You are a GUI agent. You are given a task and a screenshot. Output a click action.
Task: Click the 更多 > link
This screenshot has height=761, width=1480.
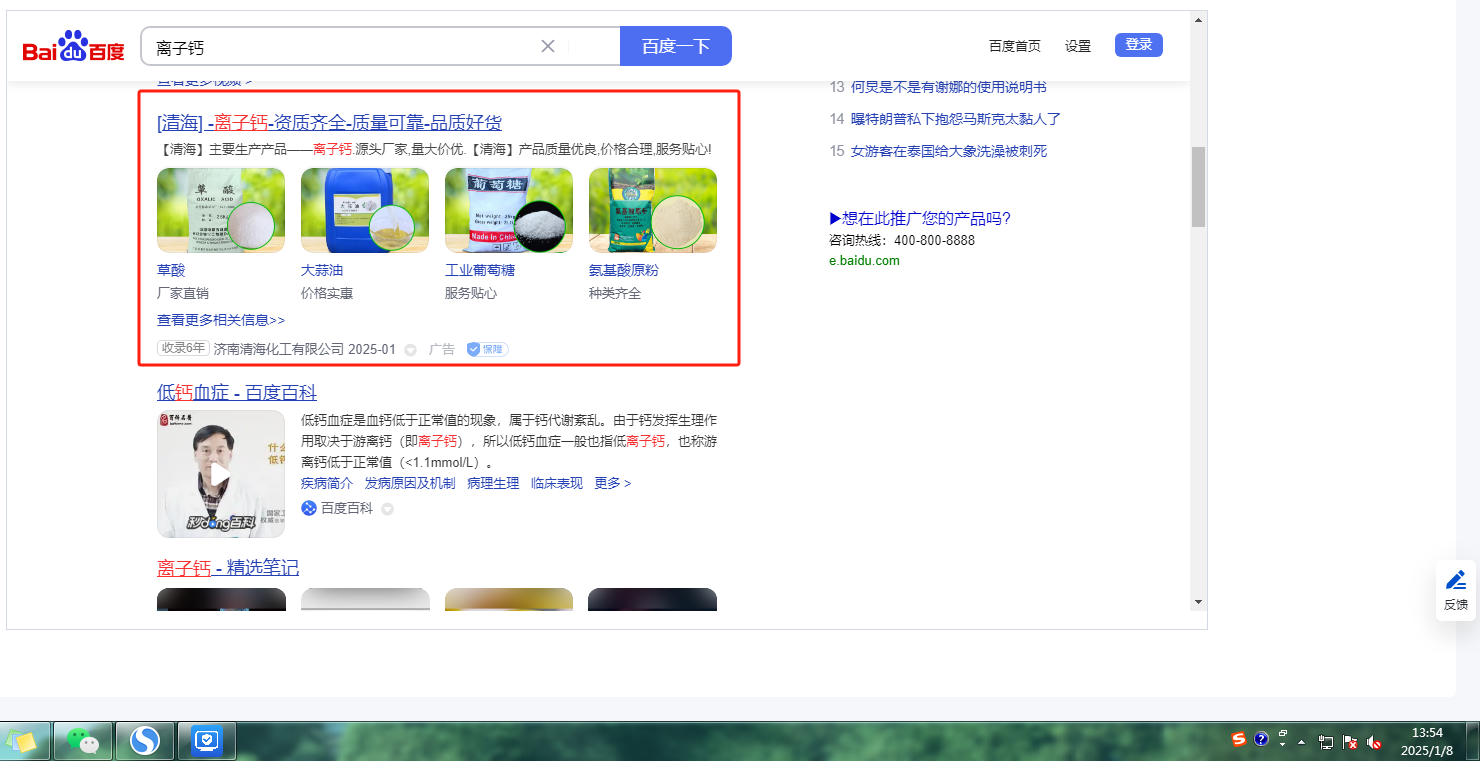pos(613,483)
